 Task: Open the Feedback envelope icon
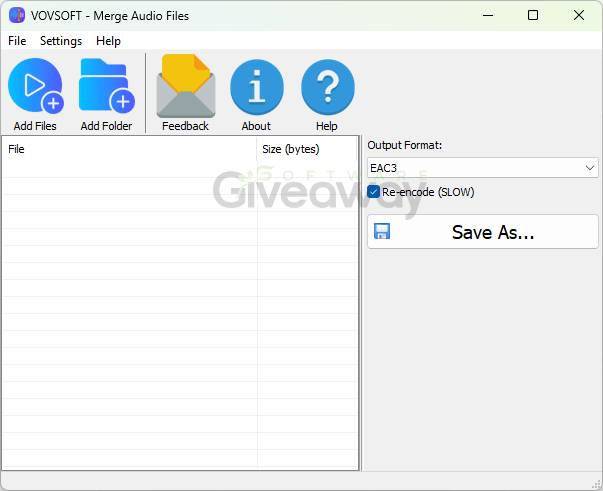tap(186, 86)
